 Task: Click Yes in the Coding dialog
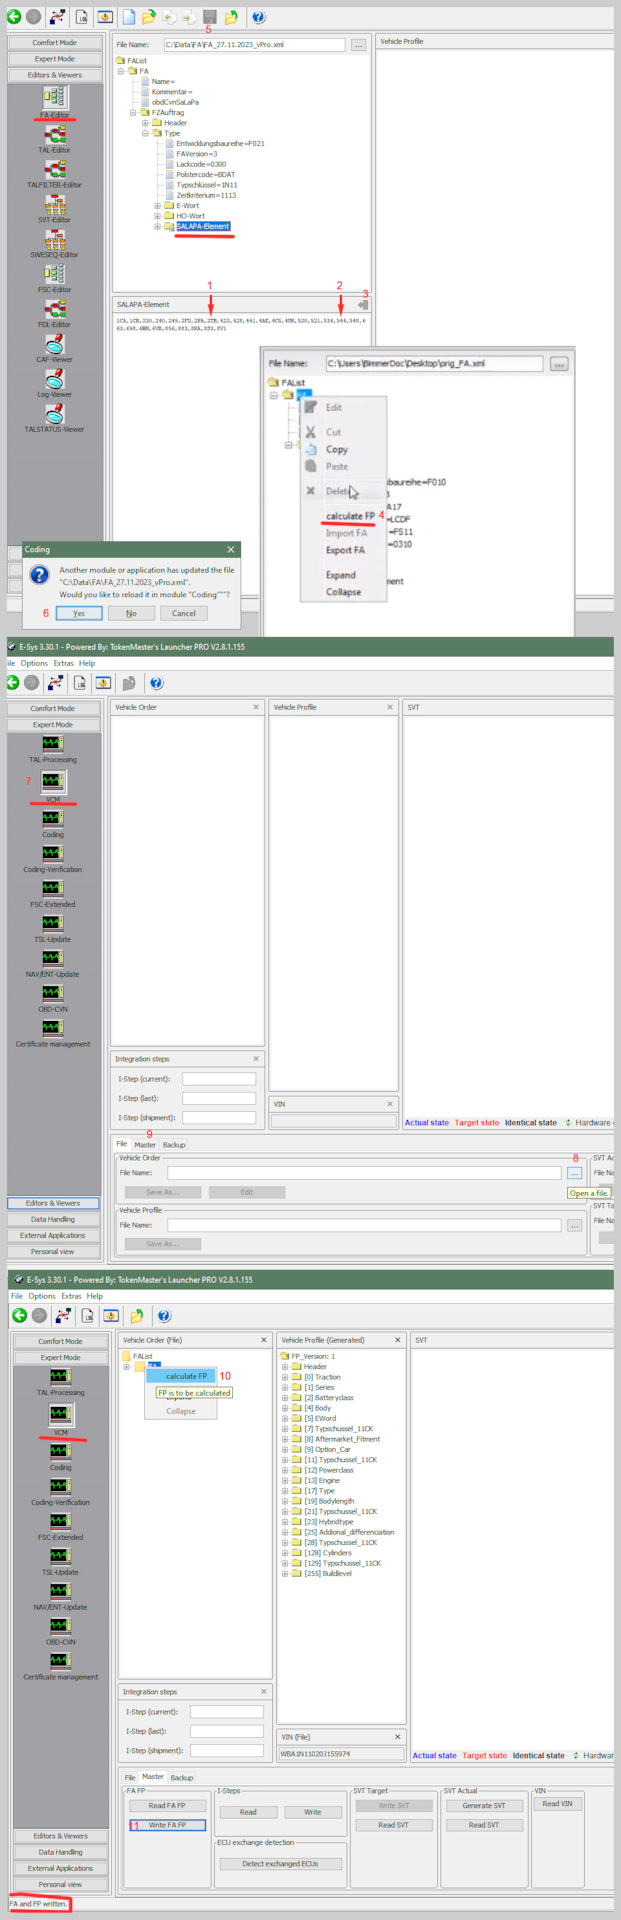point(79,613)
